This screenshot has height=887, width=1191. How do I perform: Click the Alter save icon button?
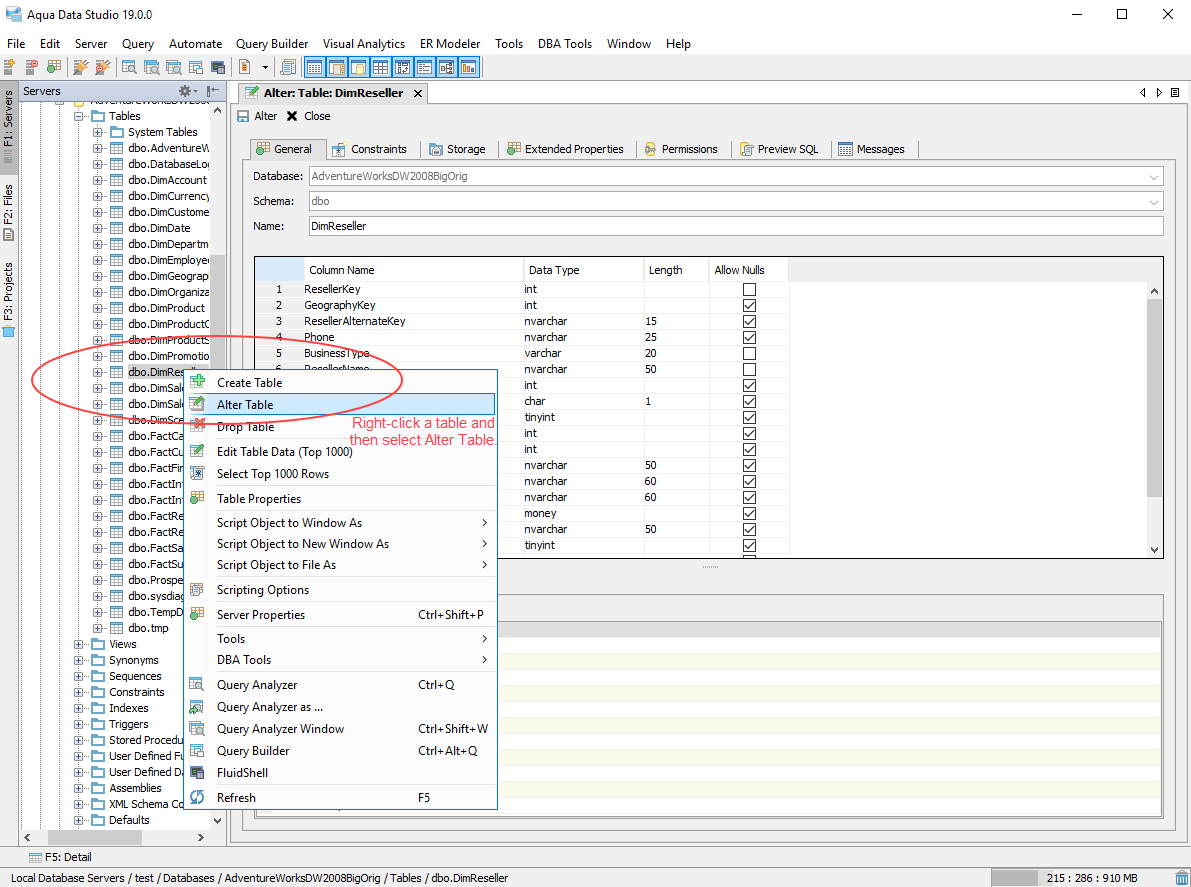point(243,116)
